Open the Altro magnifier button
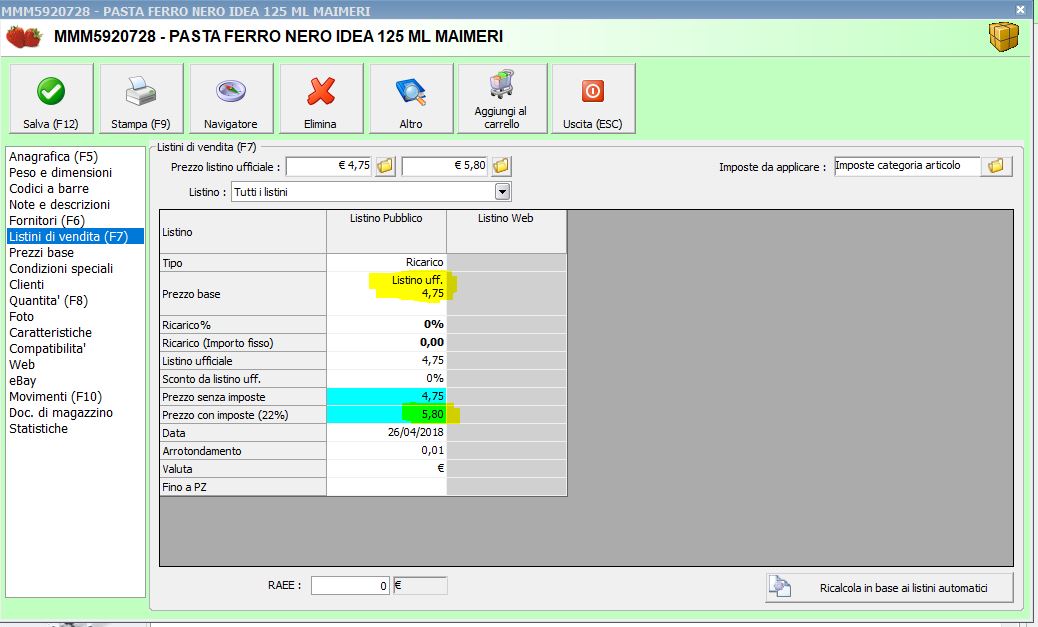This screenshot has height=627, width=1038. 411,99
